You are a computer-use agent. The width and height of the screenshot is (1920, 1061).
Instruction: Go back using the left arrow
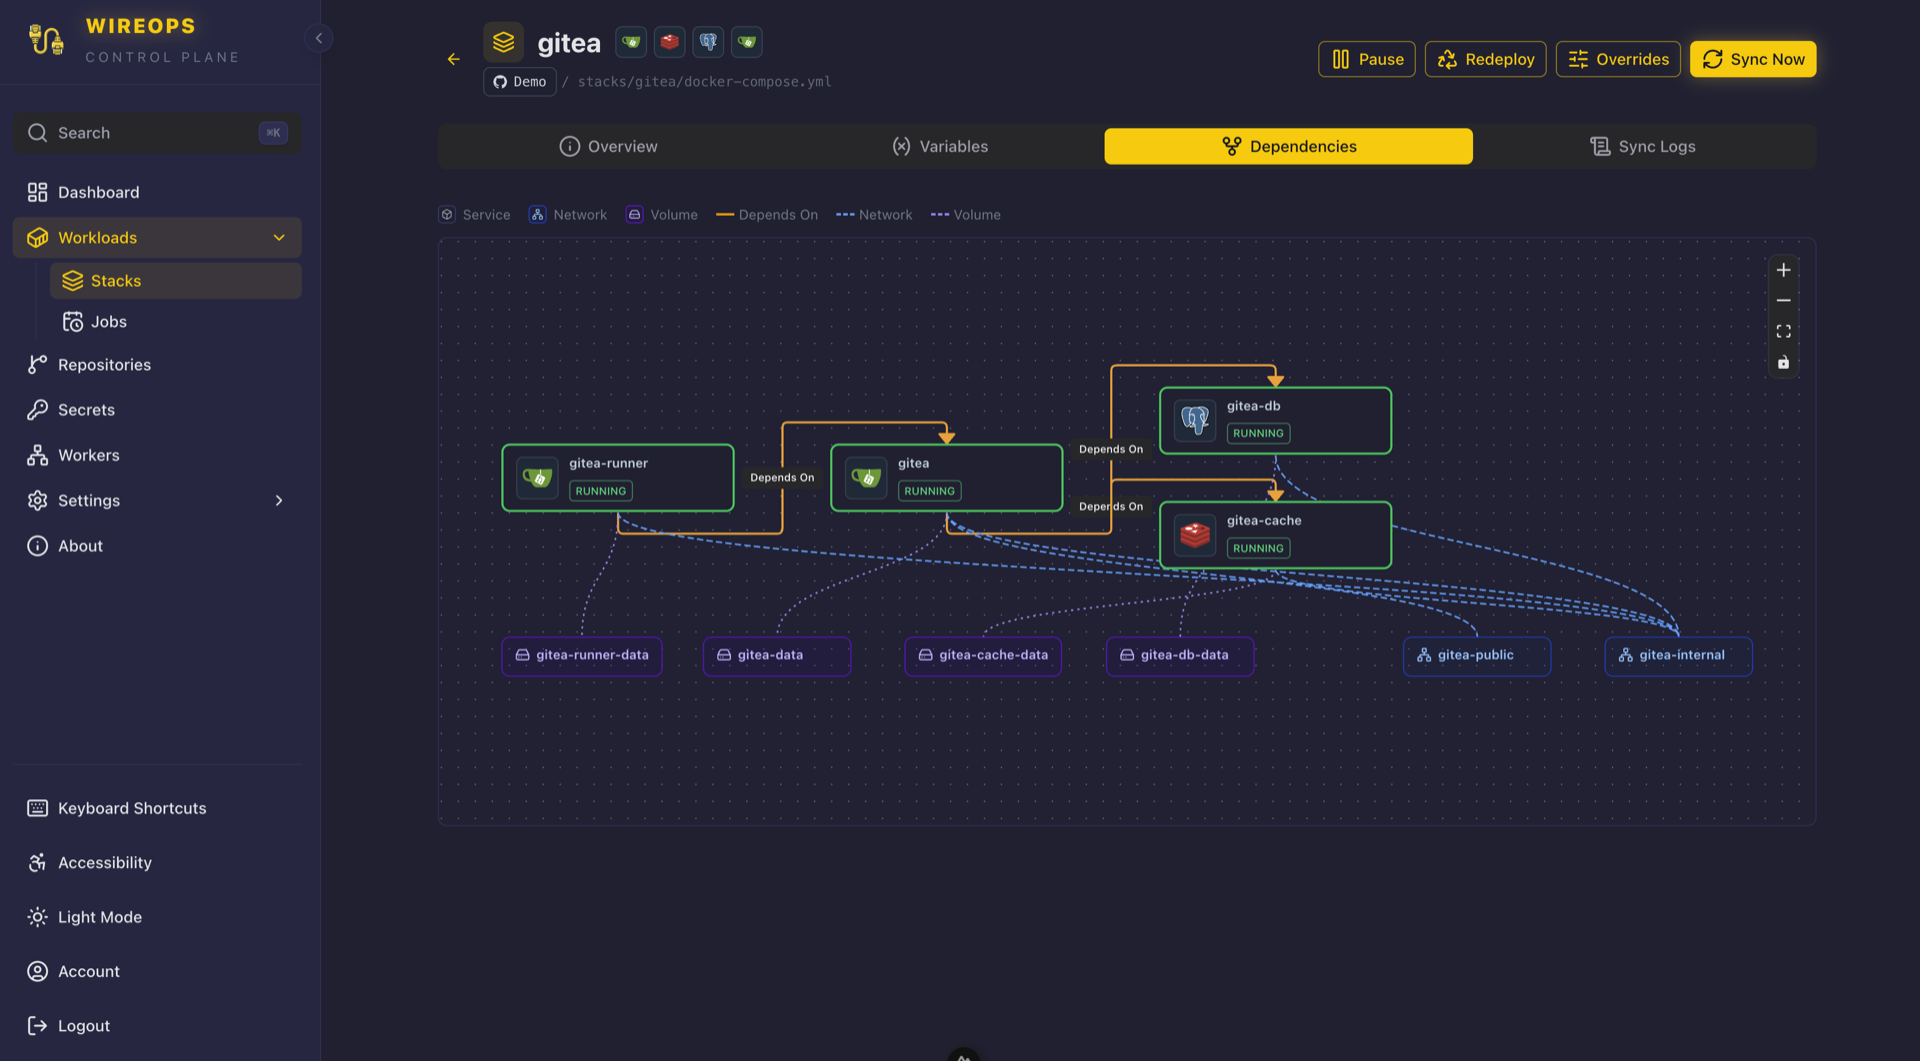453,59
